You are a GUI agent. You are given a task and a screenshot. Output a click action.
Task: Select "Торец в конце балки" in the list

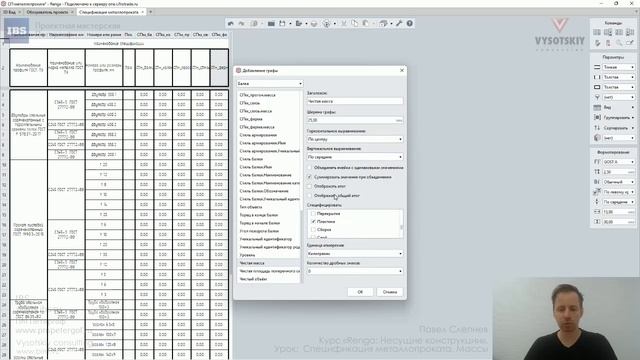point(269,215)
